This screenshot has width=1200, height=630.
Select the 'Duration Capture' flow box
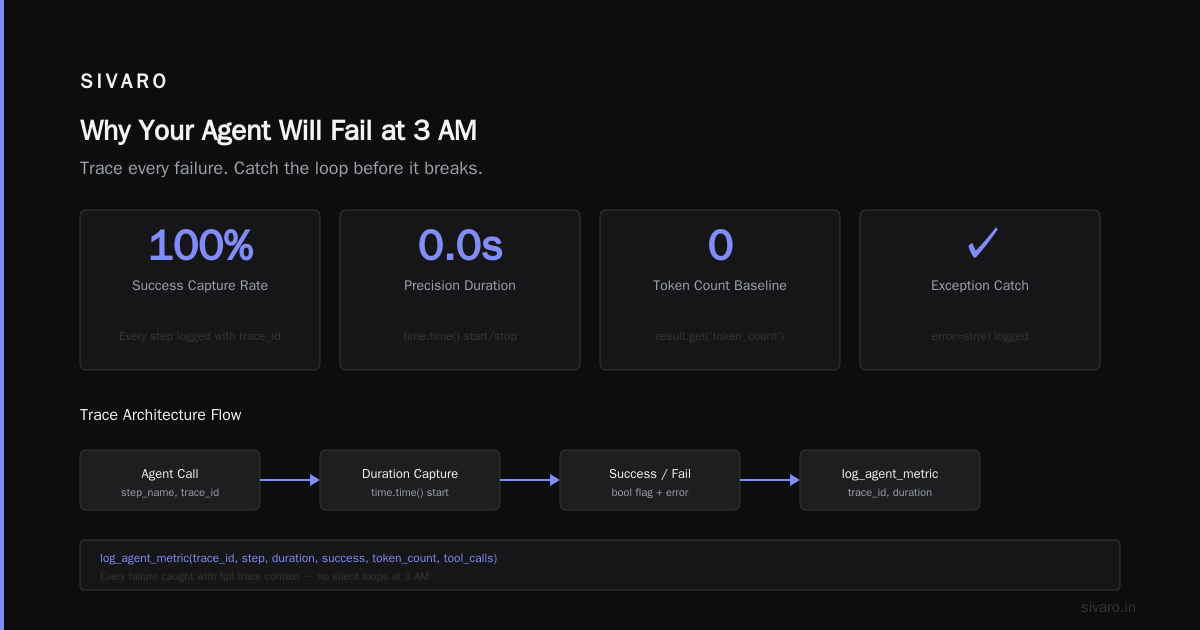coord(410,480)
